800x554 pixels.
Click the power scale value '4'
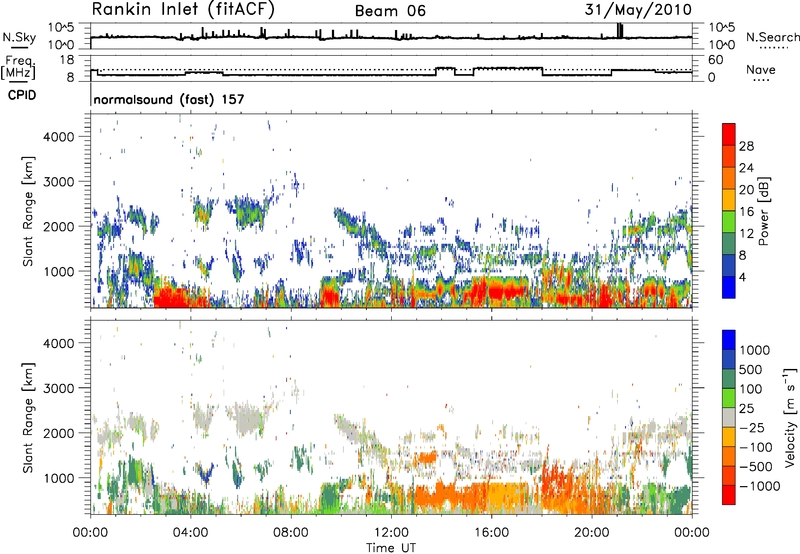pyautogui.click(x=743, y=277)
